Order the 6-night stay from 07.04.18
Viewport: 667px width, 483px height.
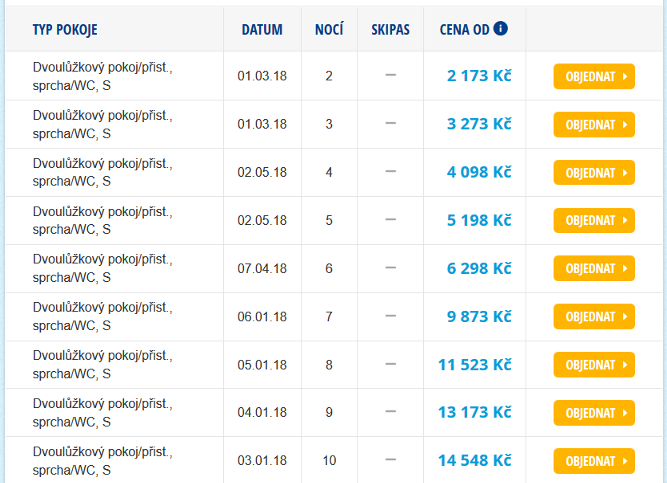click(594, 269)
